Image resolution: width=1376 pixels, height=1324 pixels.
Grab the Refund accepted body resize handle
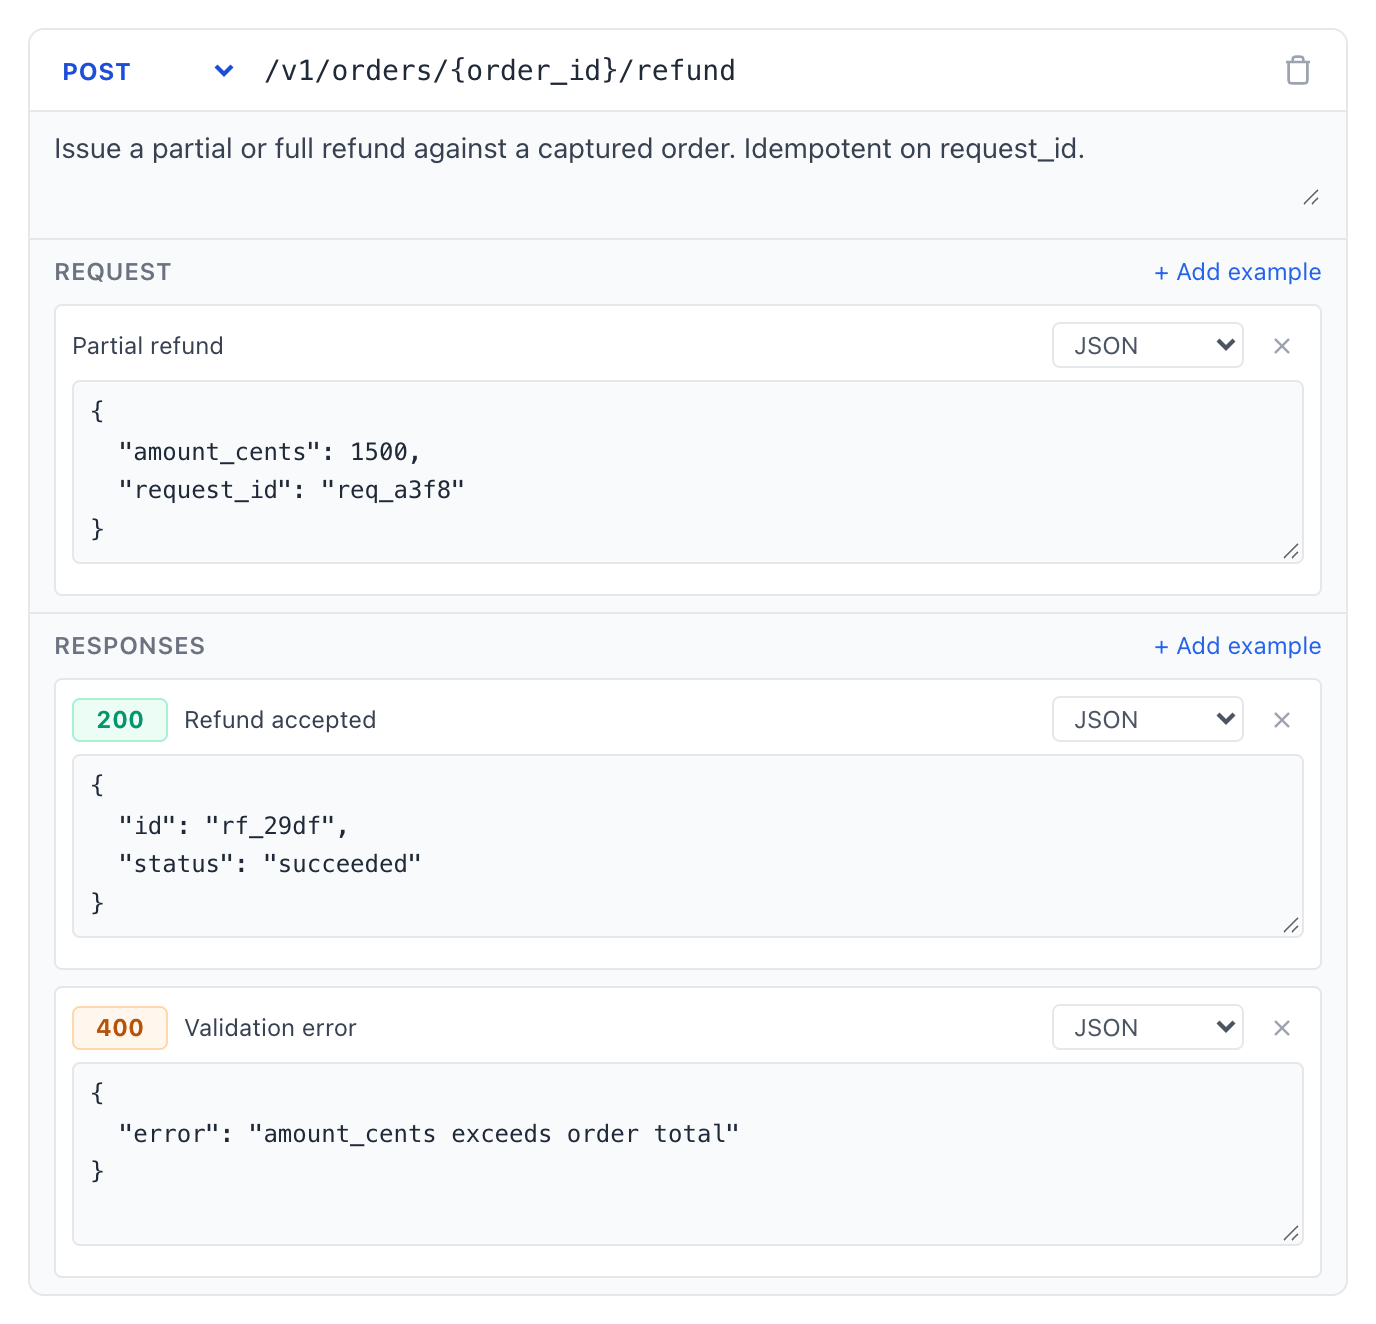(1291, 925)
